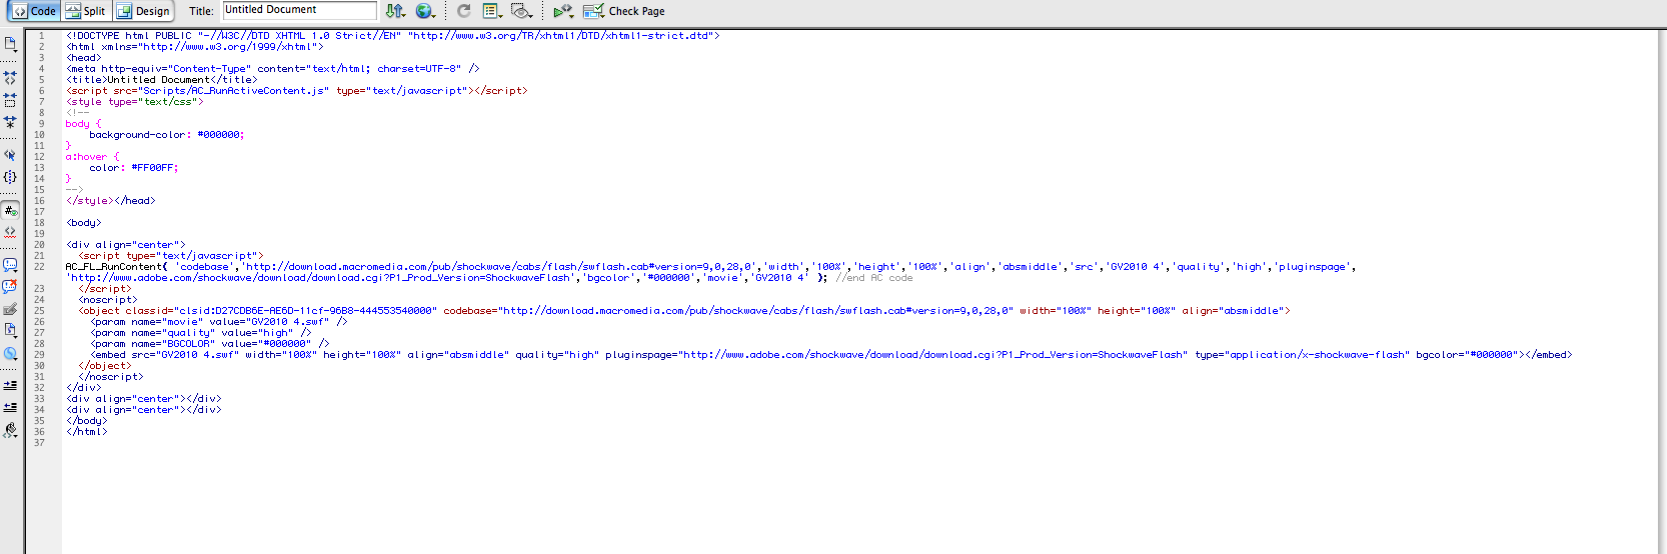
Task: Click the //end AC code comment
Action: coord(874,278)
